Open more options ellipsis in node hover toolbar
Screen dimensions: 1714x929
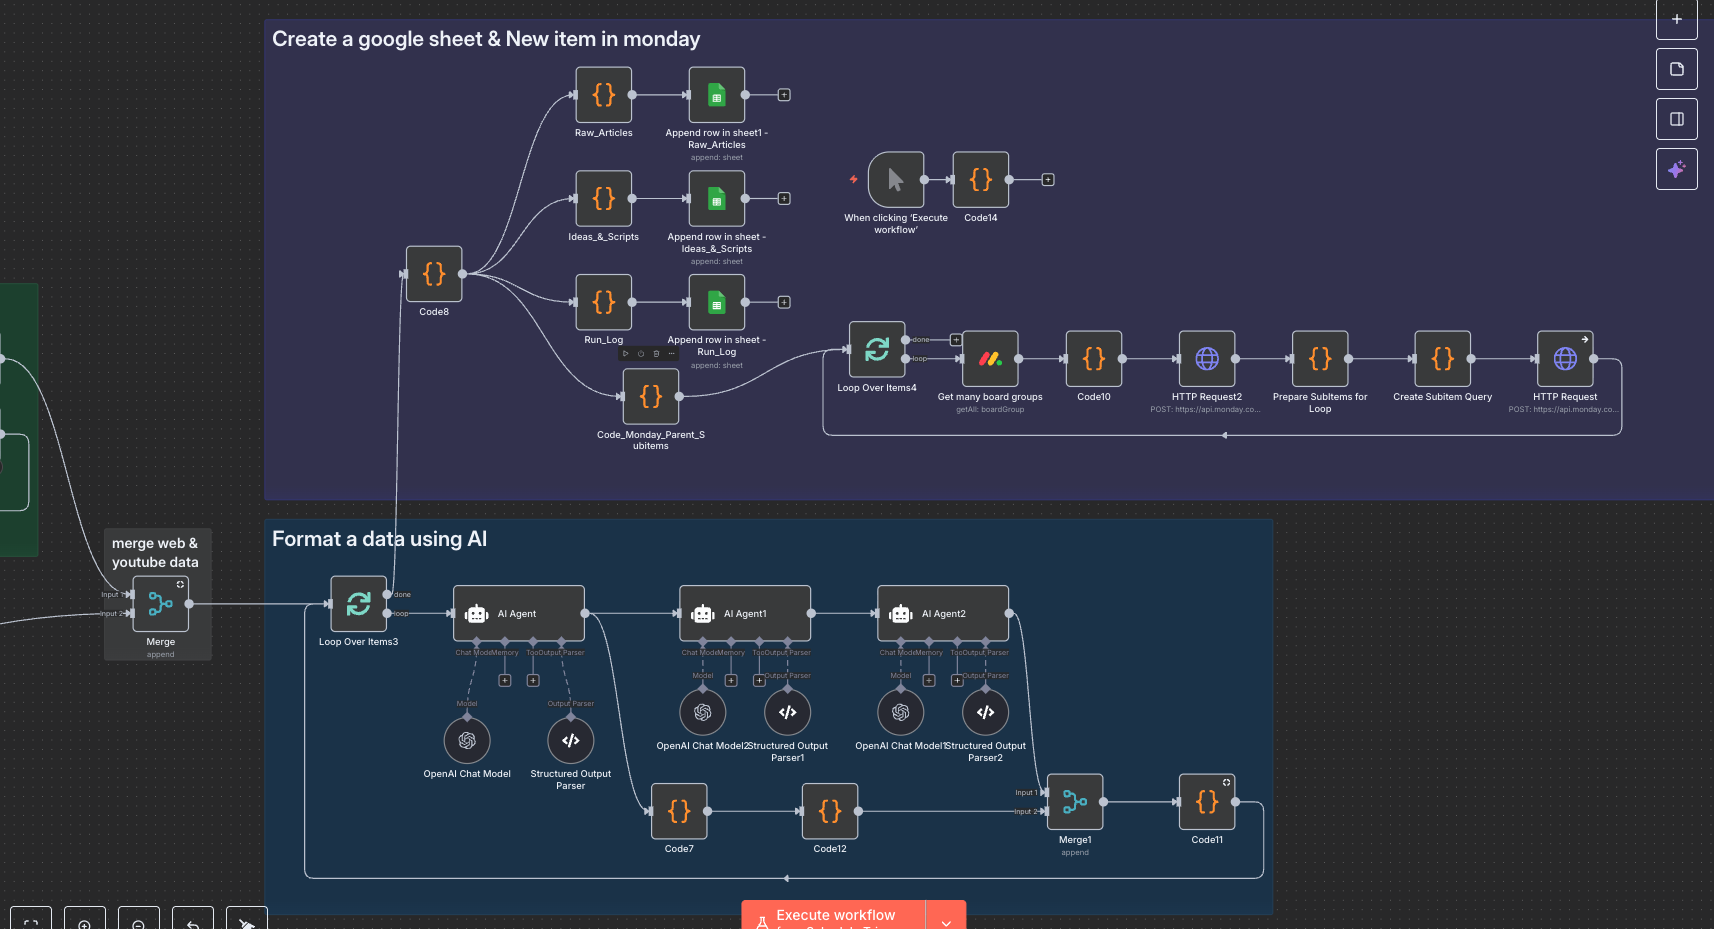pos(671,354)
